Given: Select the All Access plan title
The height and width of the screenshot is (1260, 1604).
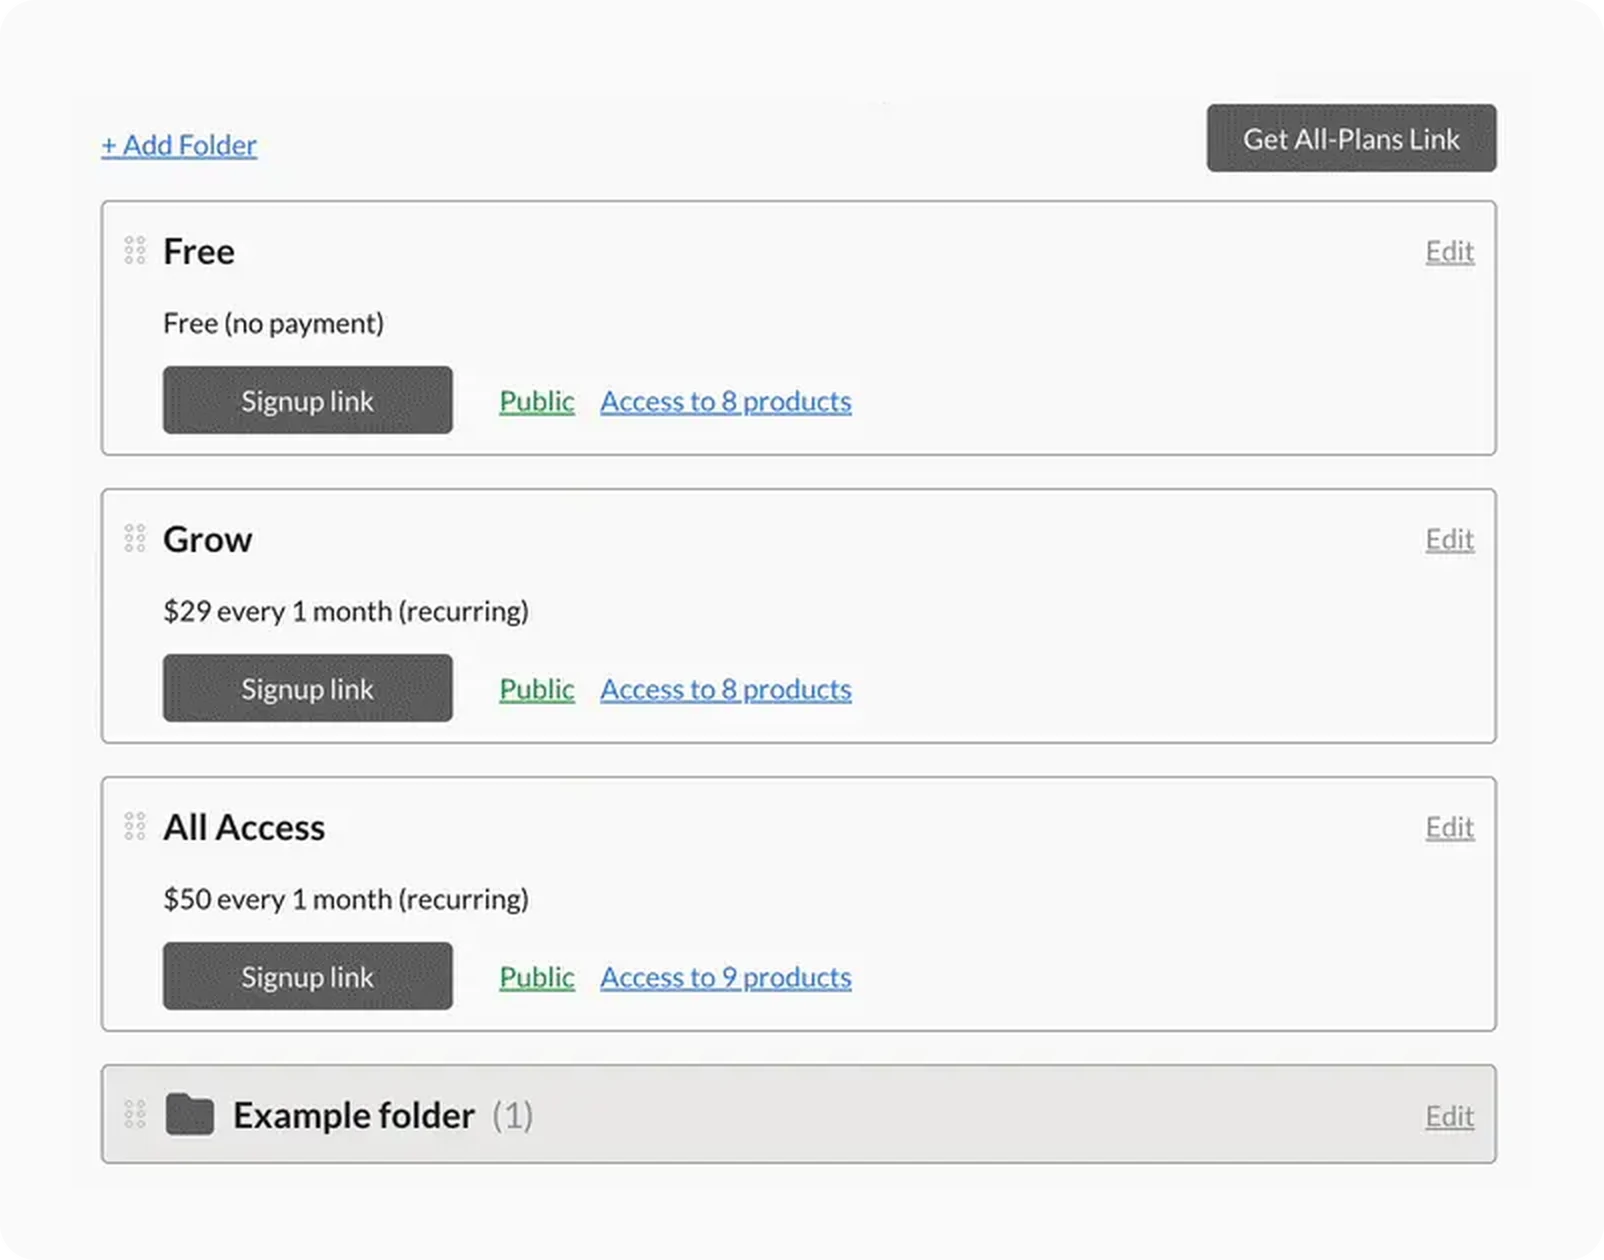Looking at the screenshot, I should pyautogui.click(x=244, y=827).
